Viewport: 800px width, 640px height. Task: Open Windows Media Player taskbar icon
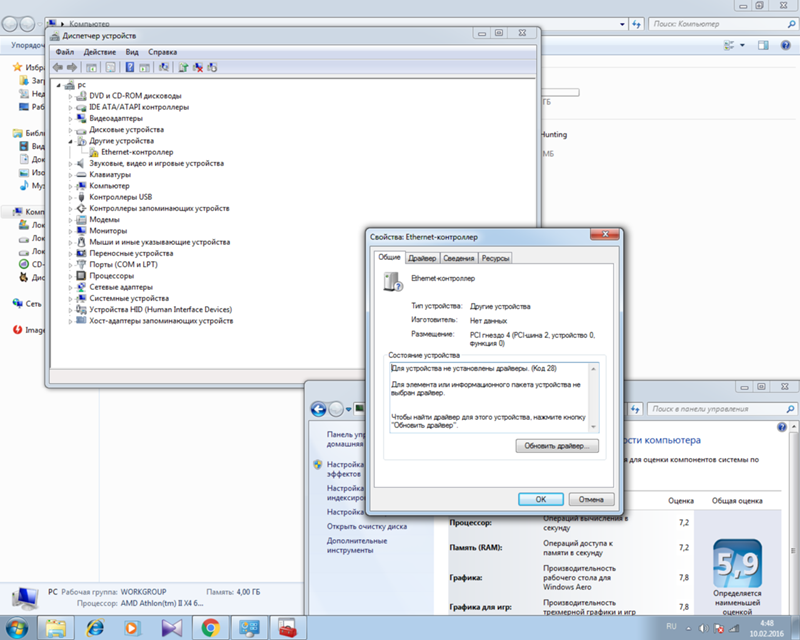(x=132, y=628)
